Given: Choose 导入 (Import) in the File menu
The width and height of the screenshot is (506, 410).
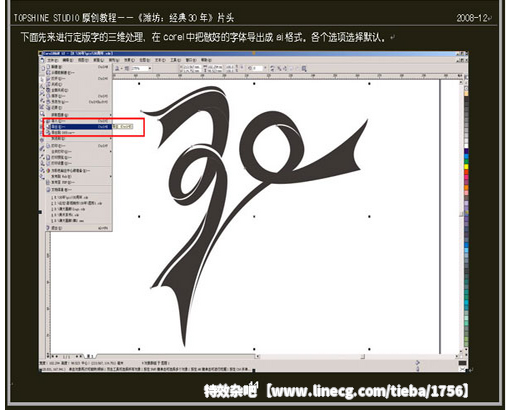Looking at the screenshot, I should pos(78,121).
